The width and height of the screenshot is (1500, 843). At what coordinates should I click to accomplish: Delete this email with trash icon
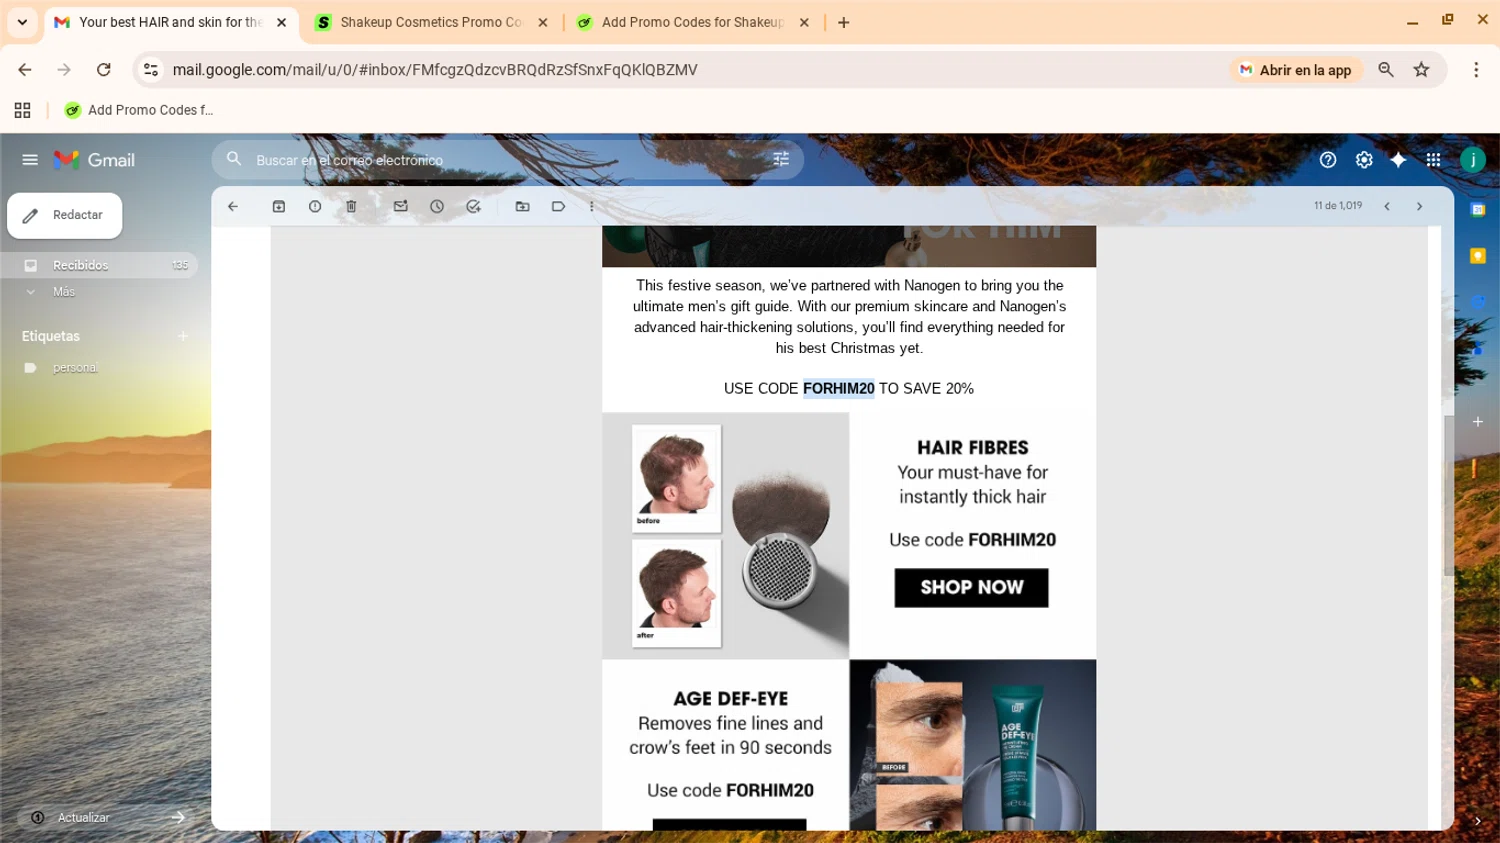(351, 206)
